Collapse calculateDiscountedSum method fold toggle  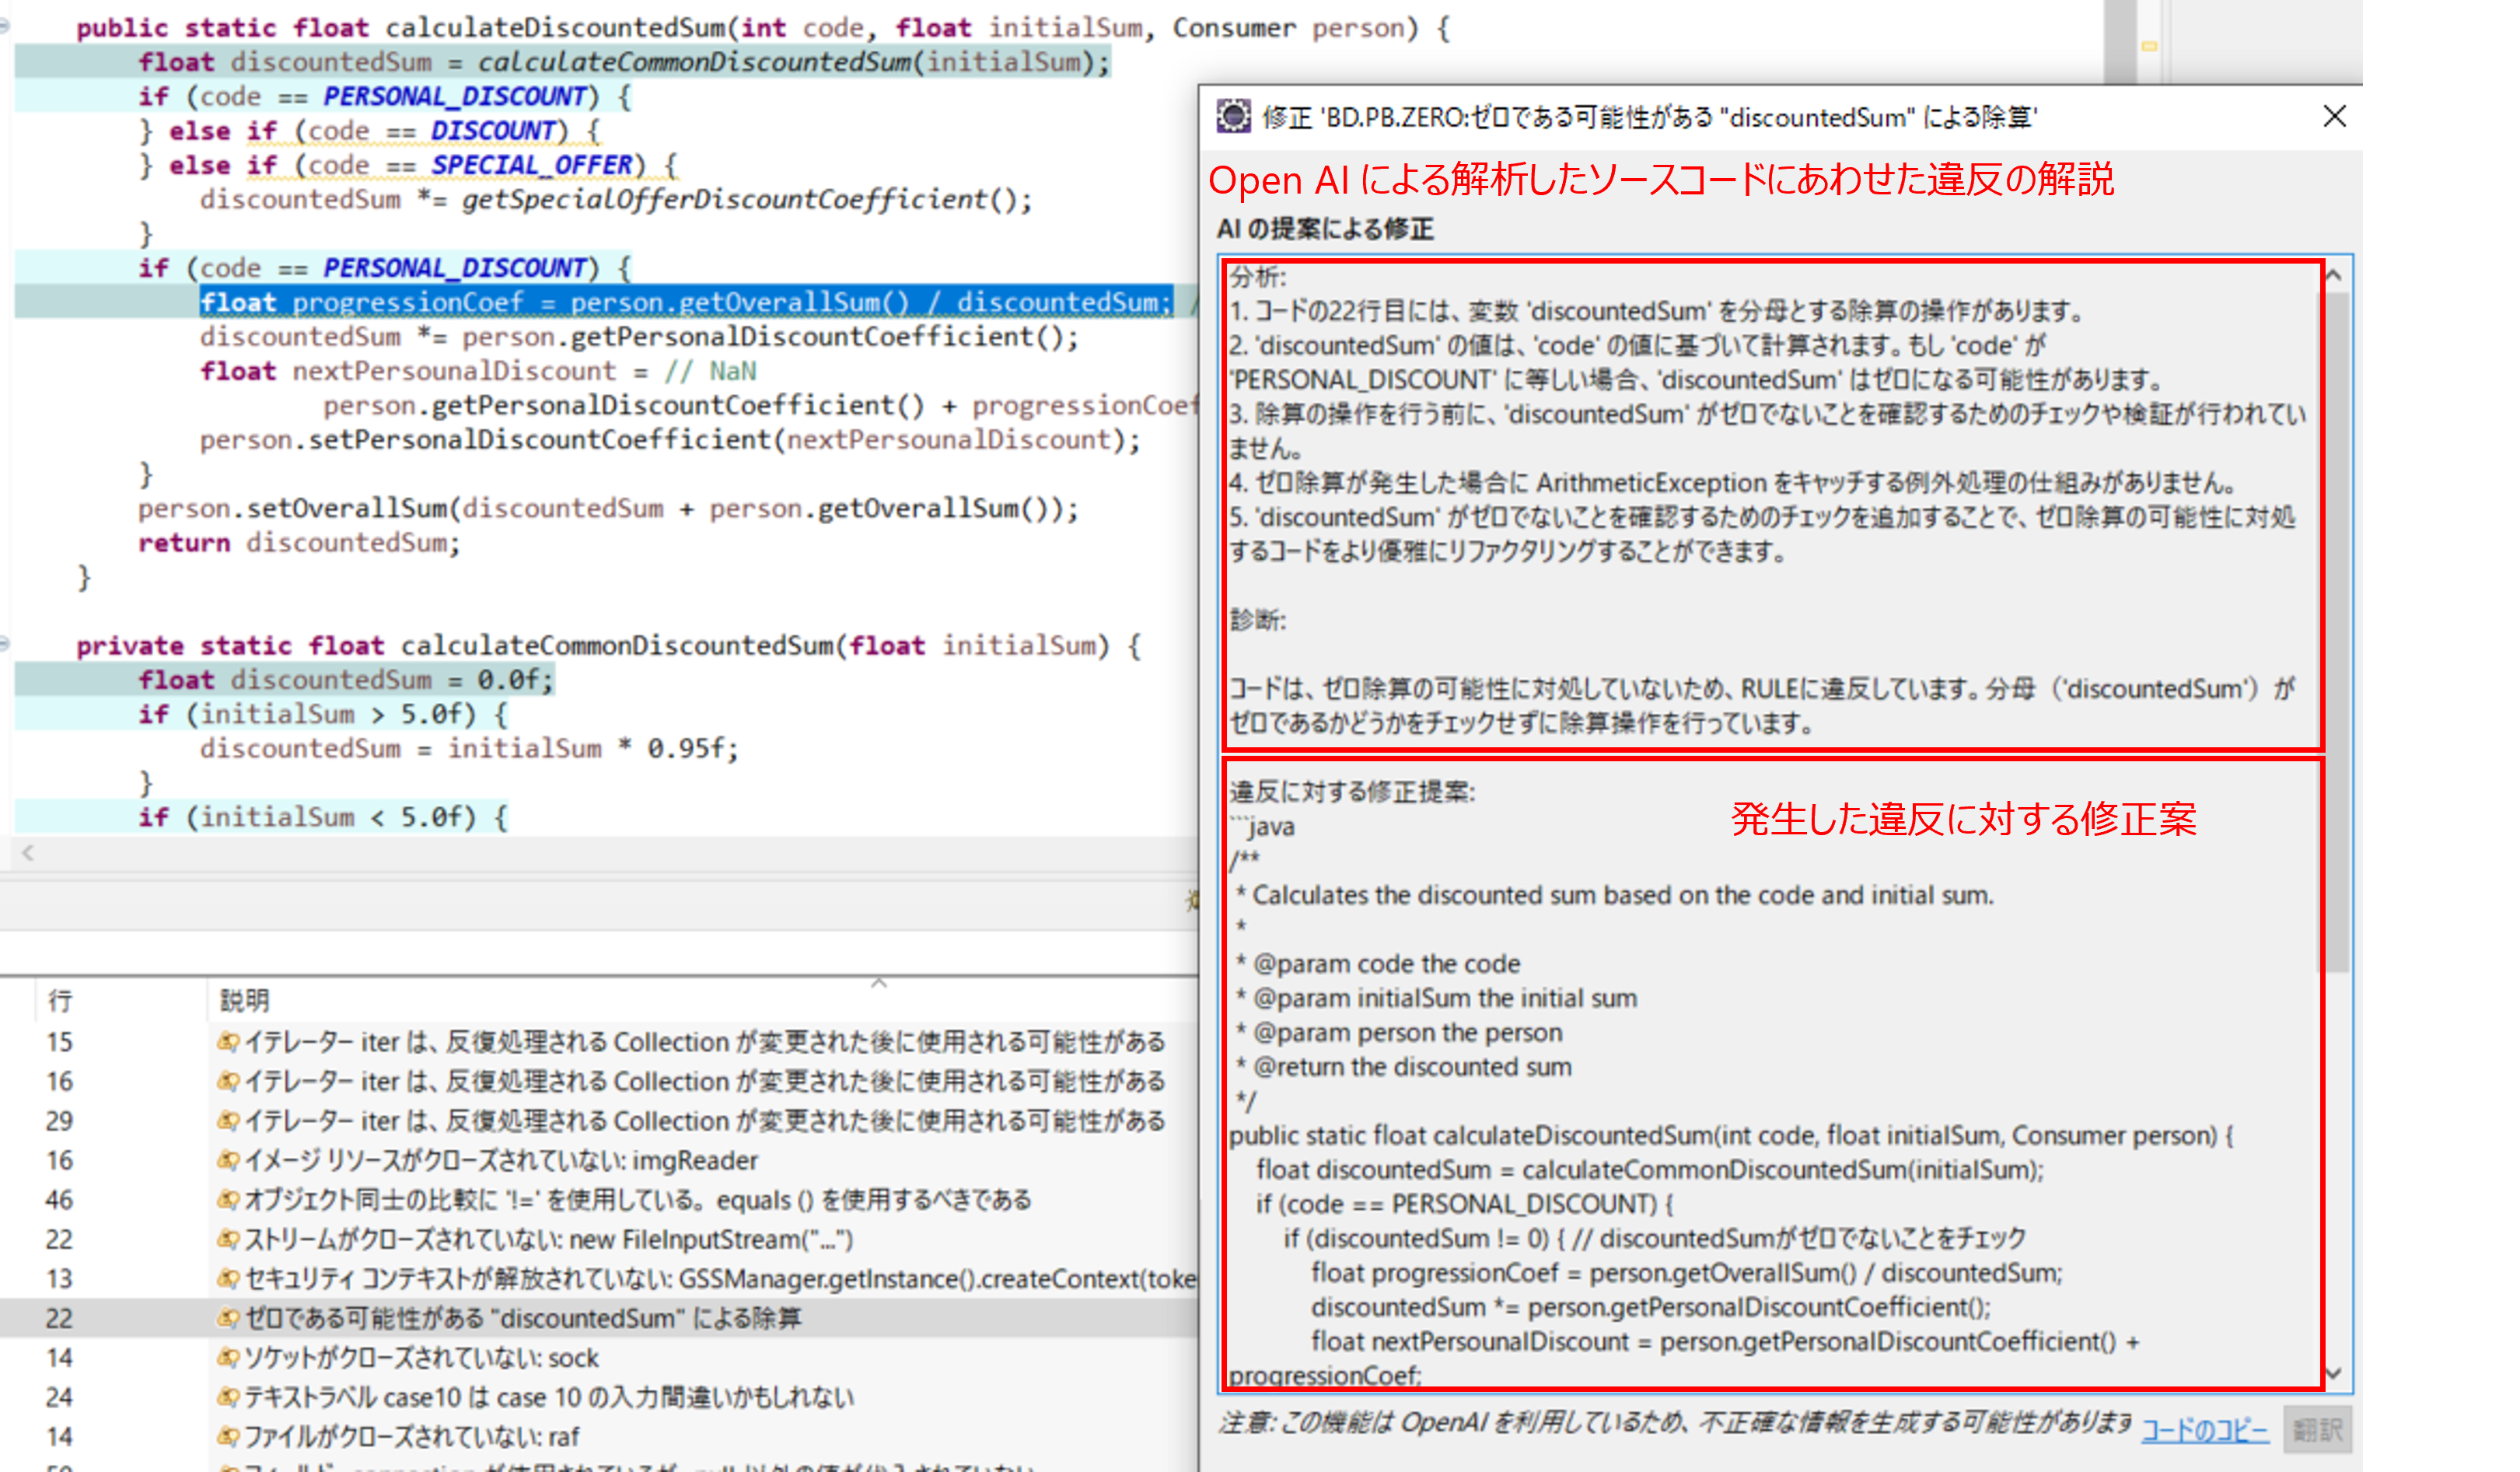coord(5,27)
